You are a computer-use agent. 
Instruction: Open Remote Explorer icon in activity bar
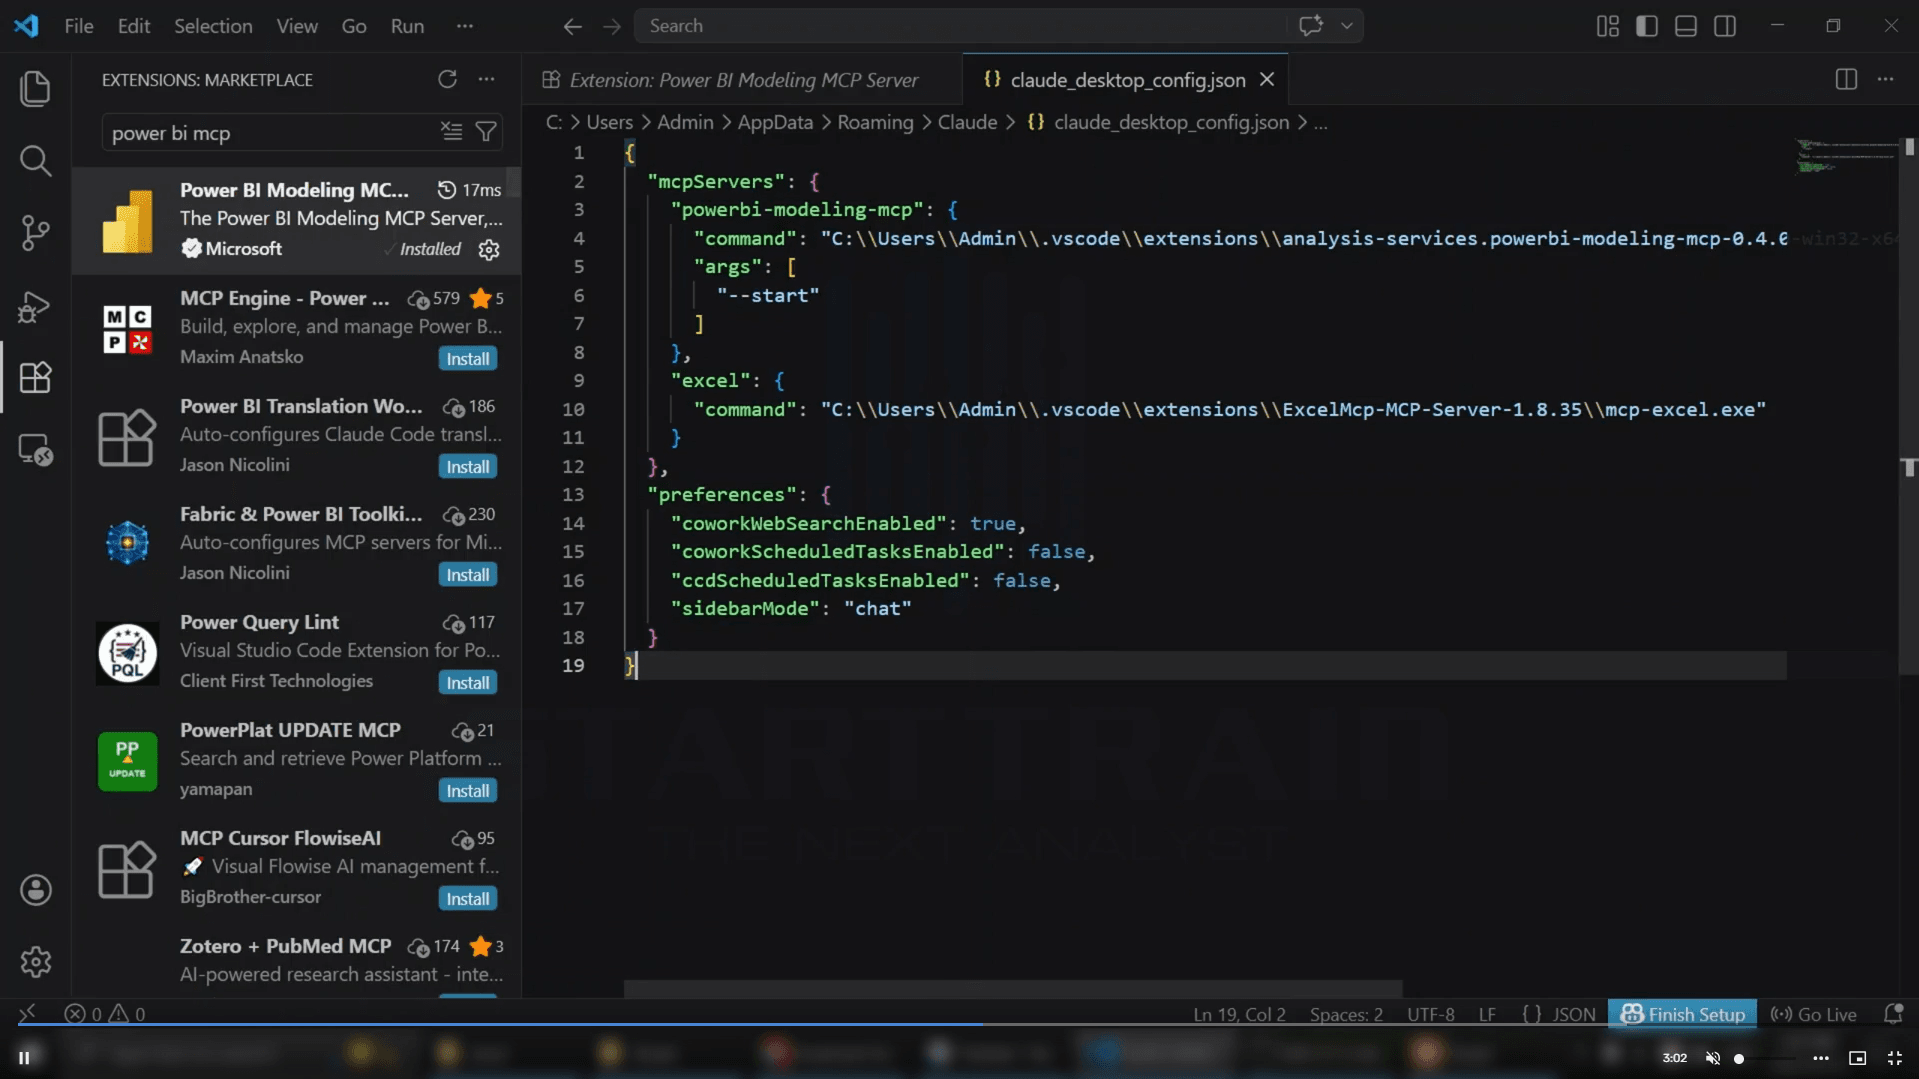(35, 450)
